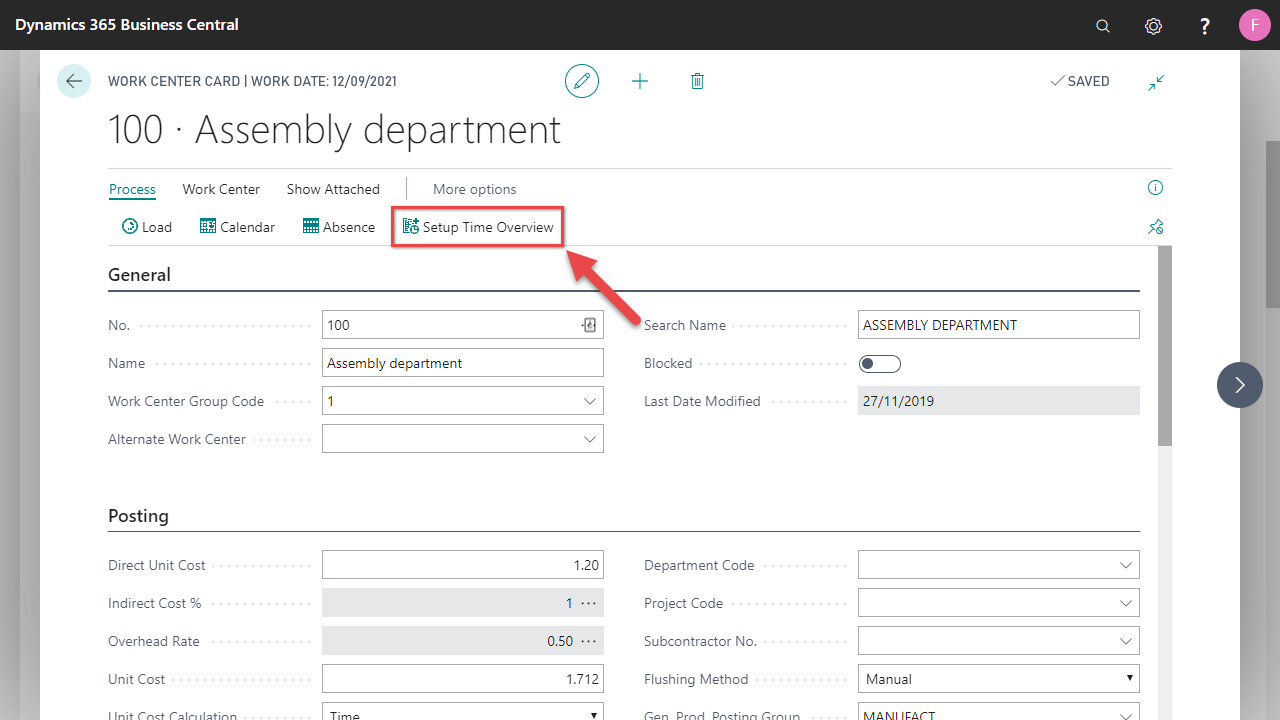Click the Direct Unit Cost field
This screenshot has height=720, width=1280.
tap(463, 565)
